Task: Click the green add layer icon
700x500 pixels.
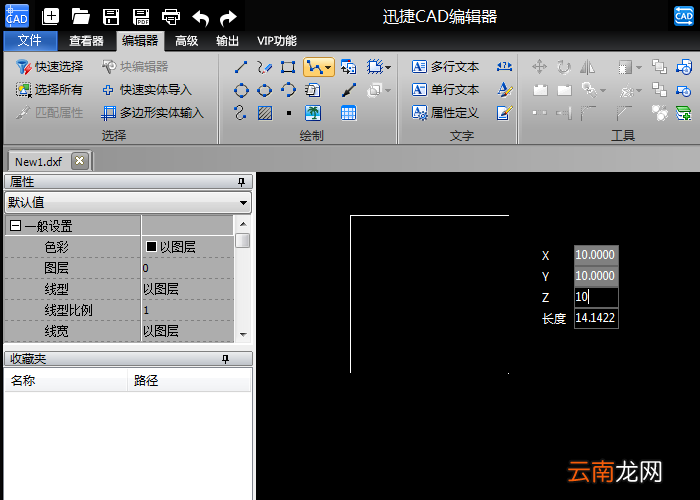Action: coord(683,113)
